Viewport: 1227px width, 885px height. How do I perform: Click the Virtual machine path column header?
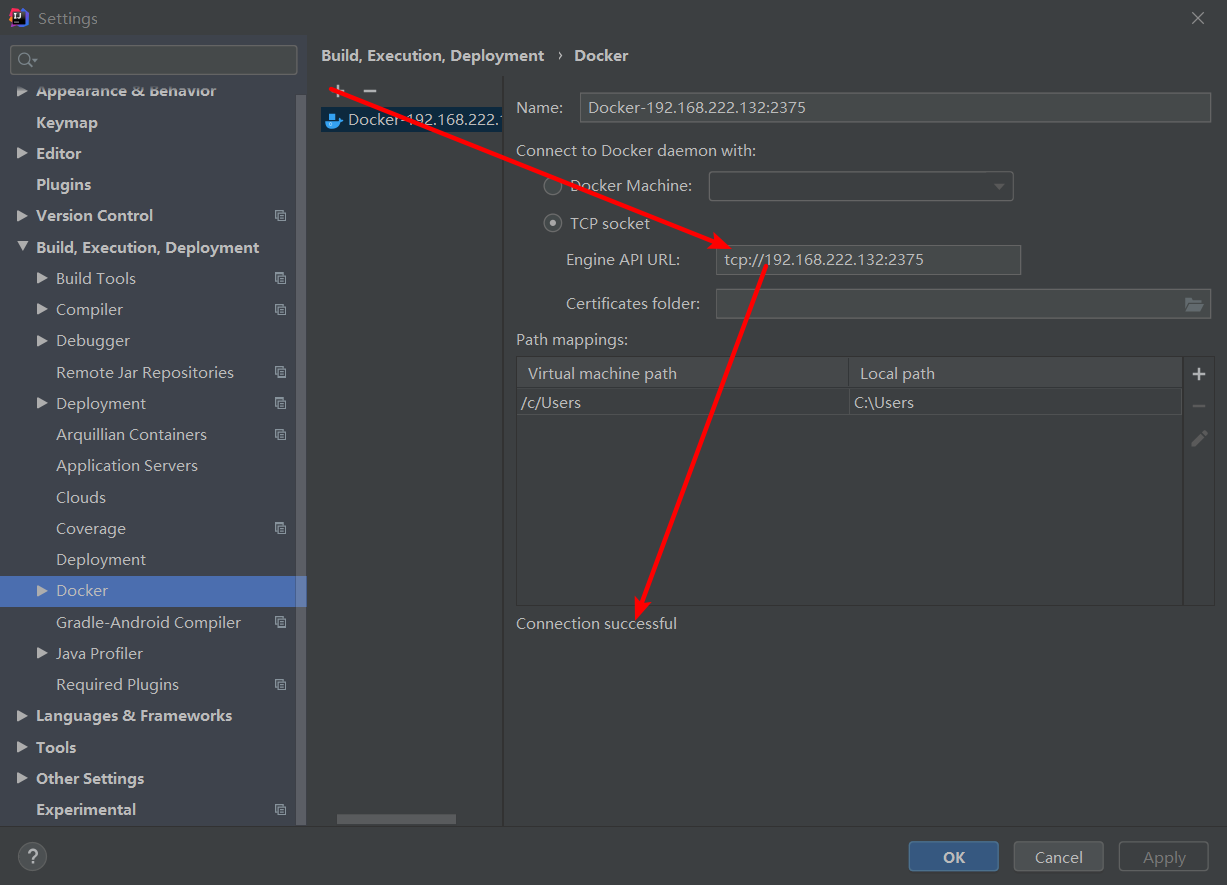tap(682, 374)
